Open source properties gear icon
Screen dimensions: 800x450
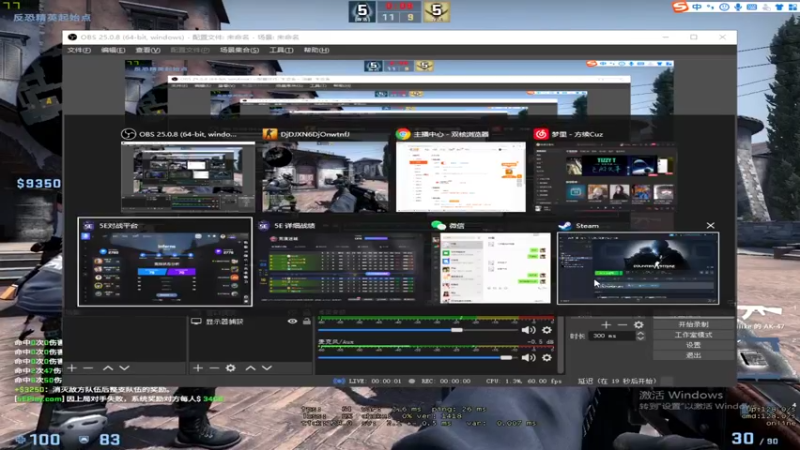[x=231, y=368]
